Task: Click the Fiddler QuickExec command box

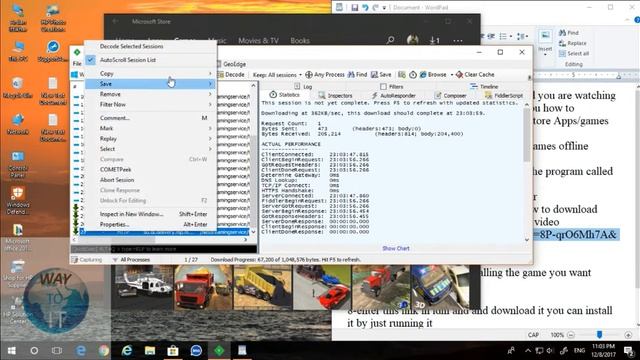Action: tap(164, 249)
